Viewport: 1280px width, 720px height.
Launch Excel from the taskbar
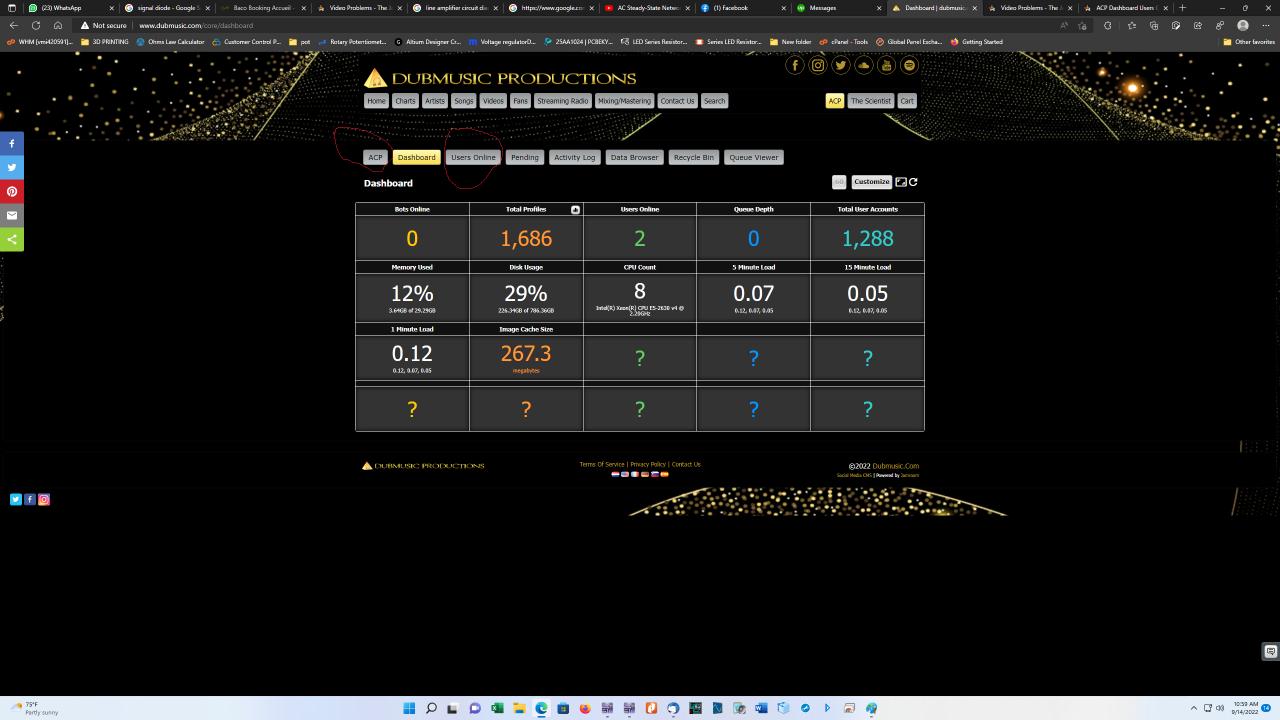coord(497,708)
